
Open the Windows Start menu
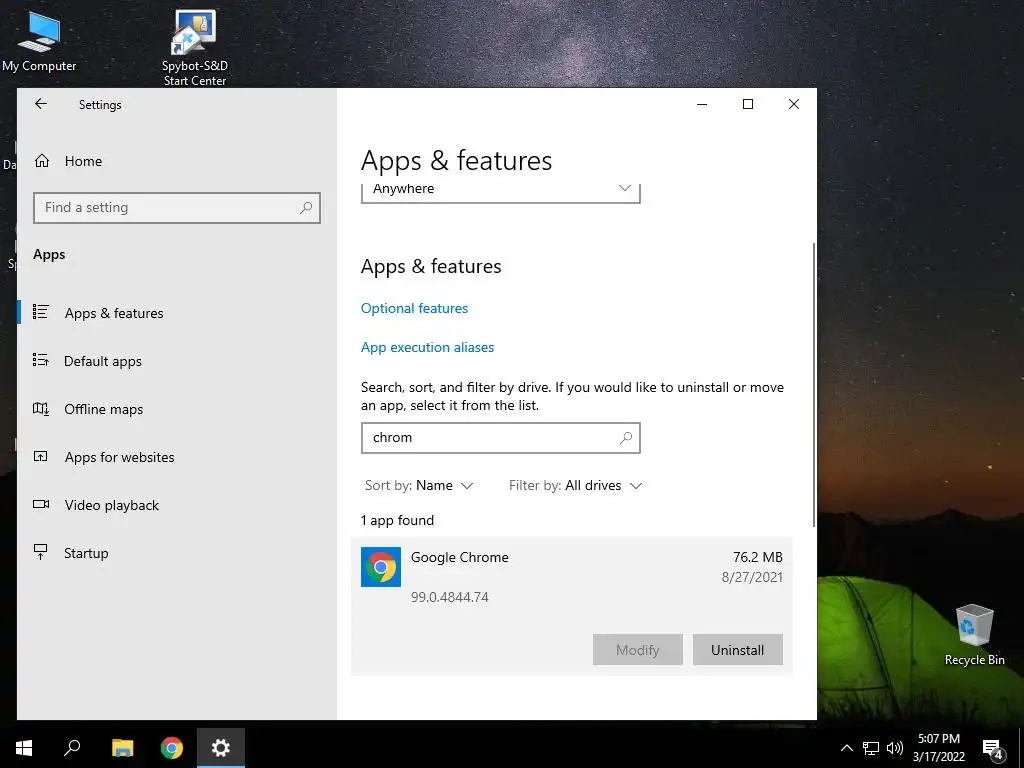(x=24, y=748)
